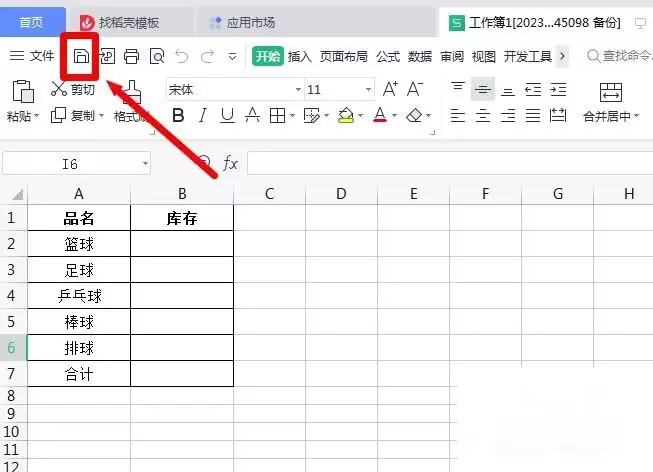Toggle Bold formatting
The height and width of the screenshot is (472, 653).
point(178,115)
